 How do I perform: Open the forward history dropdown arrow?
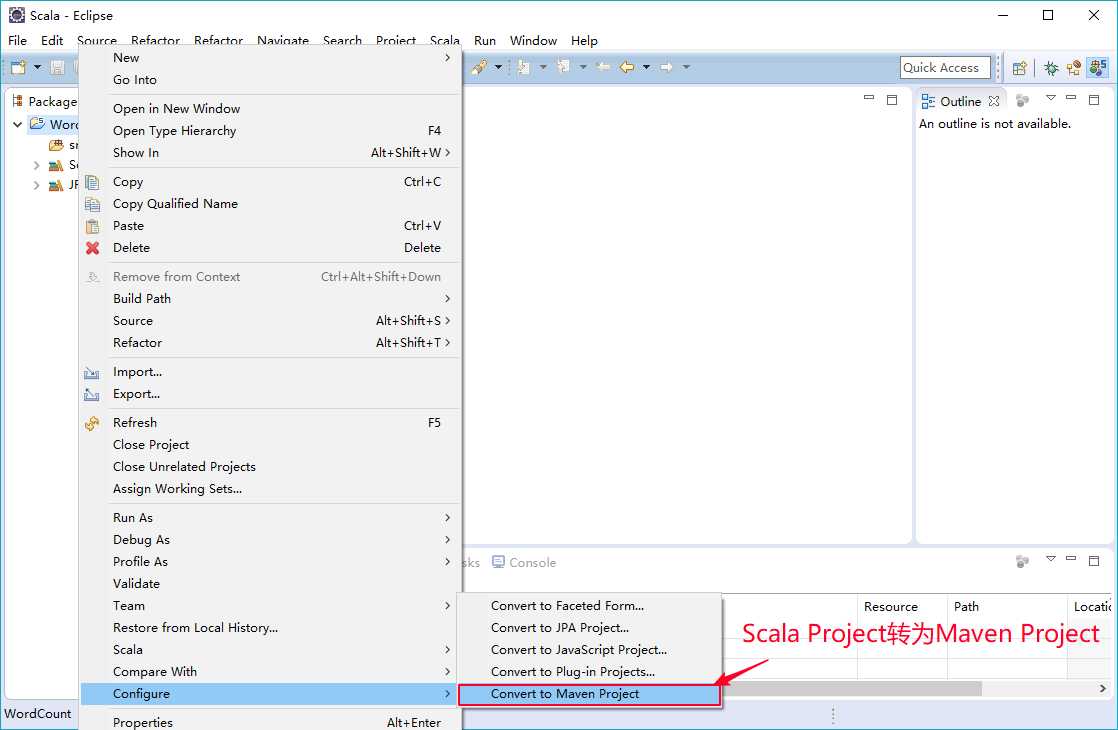(686, 67)
